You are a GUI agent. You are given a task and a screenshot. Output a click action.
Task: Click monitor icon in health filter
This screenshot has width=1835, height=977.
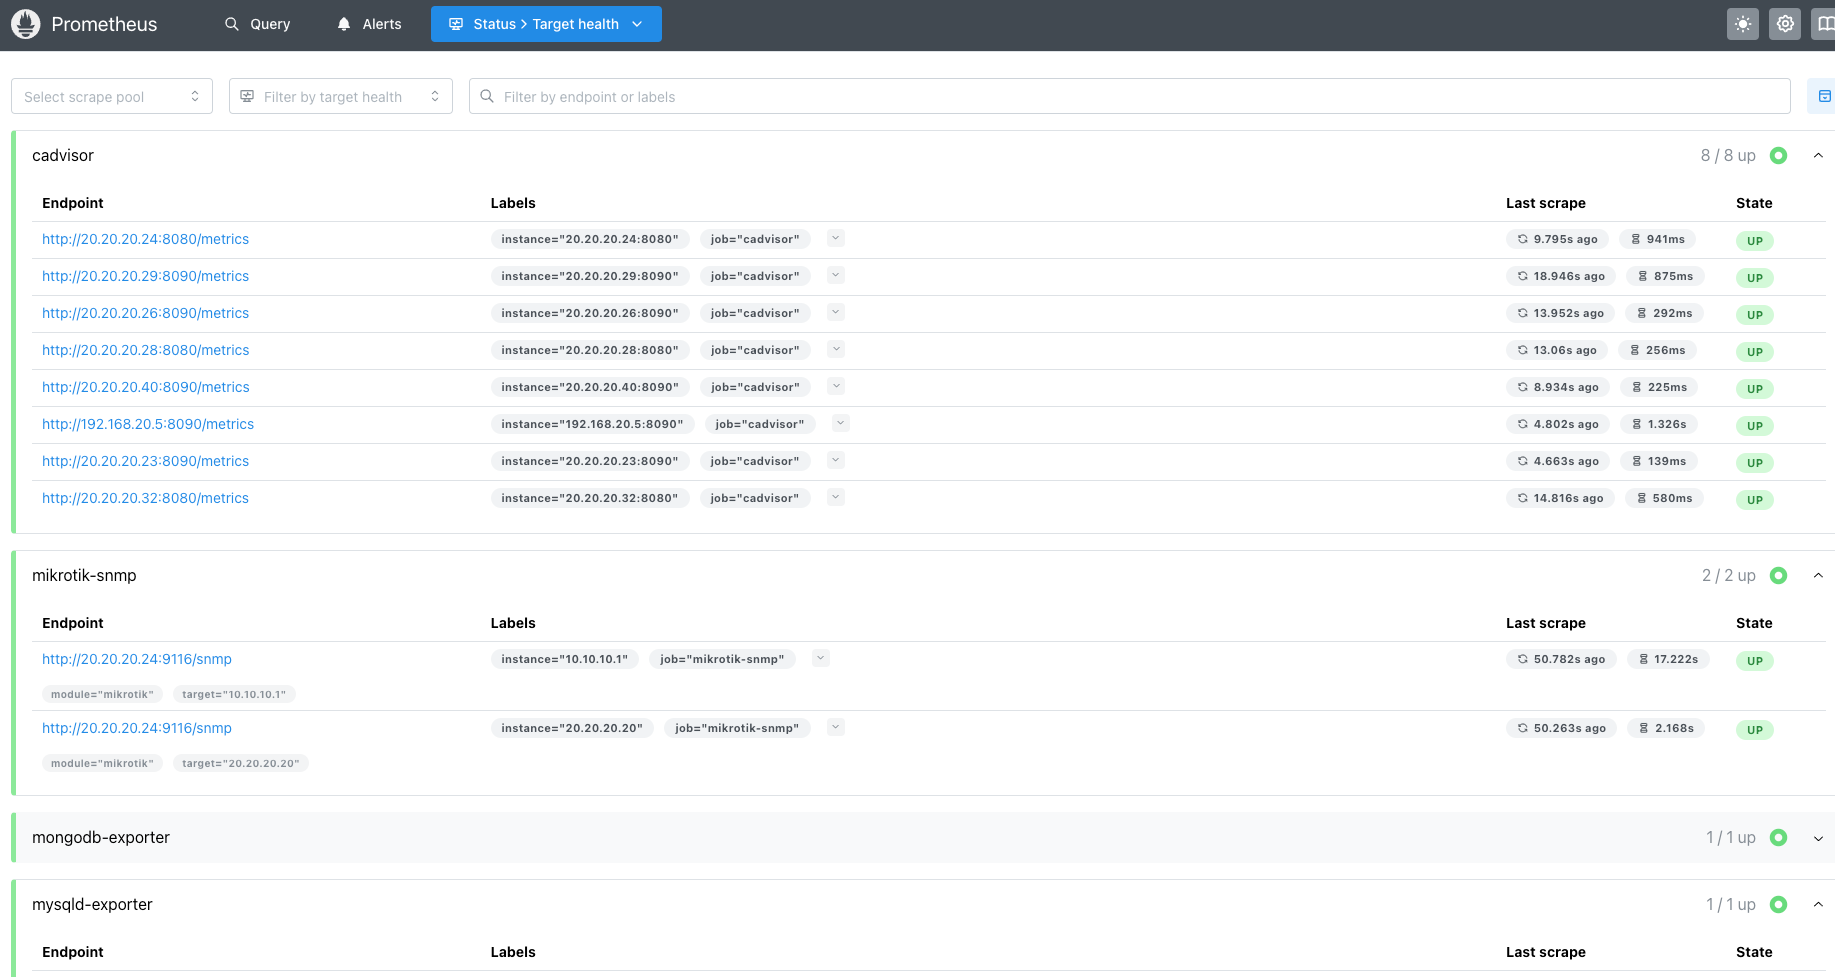[x=247, y=96]
